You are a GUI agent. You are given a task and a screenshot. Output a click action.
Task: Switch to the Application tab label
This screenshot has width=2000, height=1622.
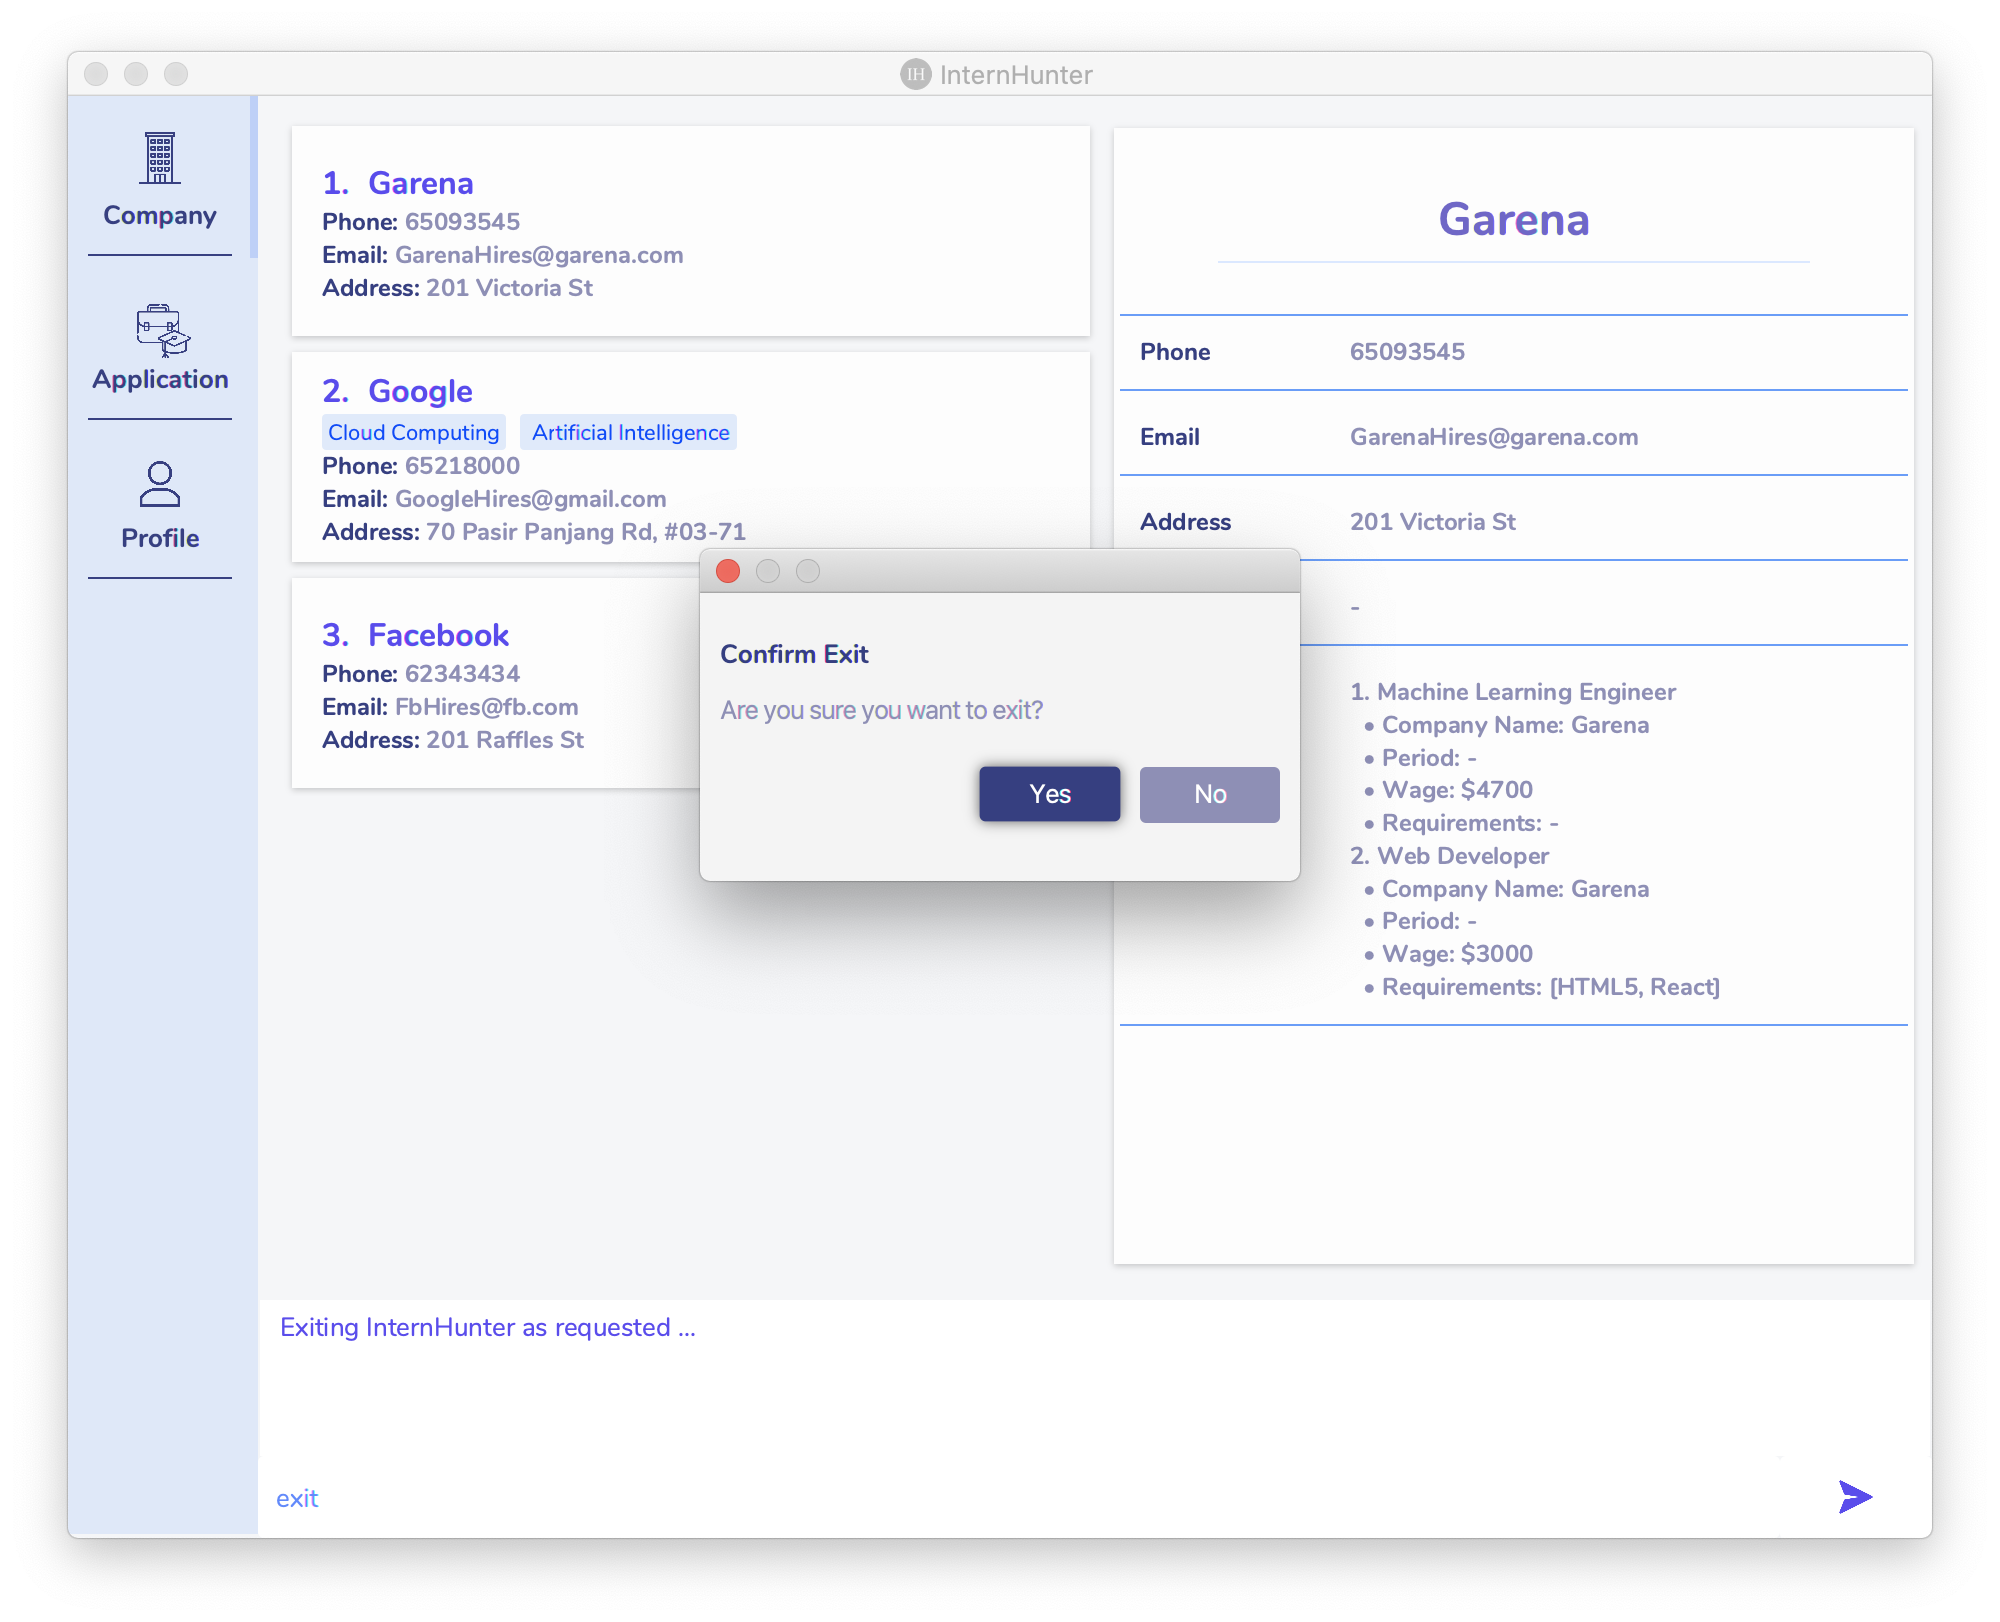160,380
